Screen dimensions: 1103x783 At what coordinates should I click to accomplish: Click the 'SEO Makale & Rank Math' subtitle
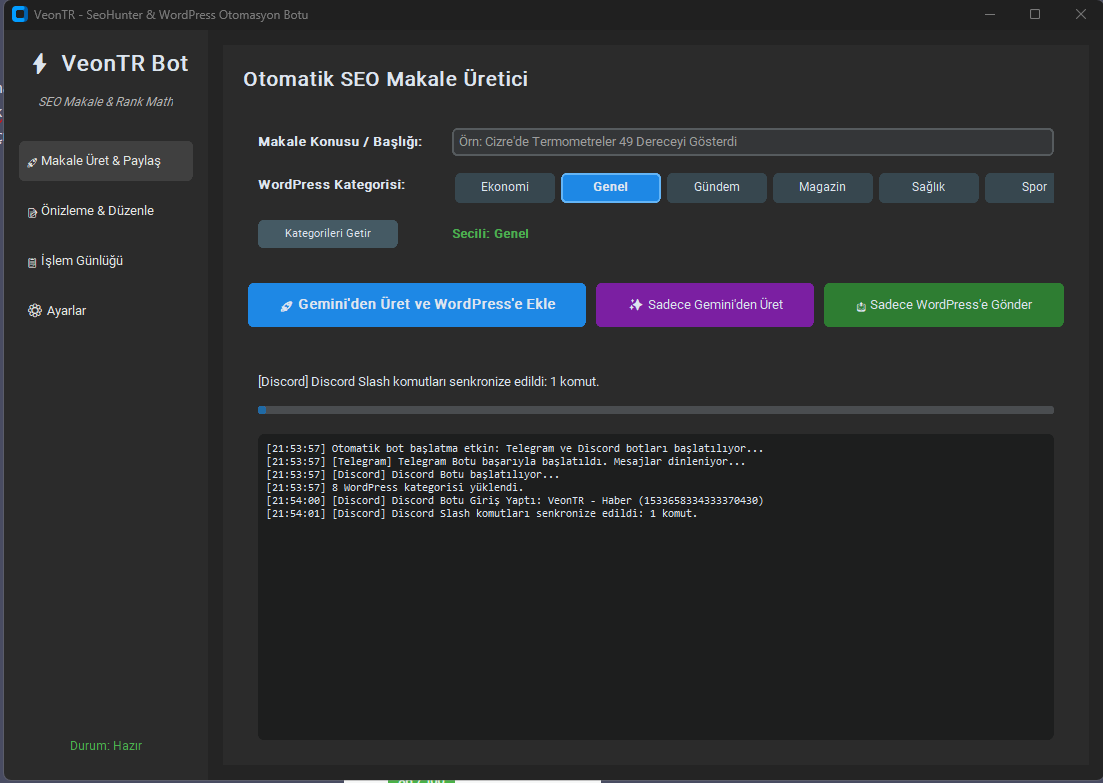point(106,102)
